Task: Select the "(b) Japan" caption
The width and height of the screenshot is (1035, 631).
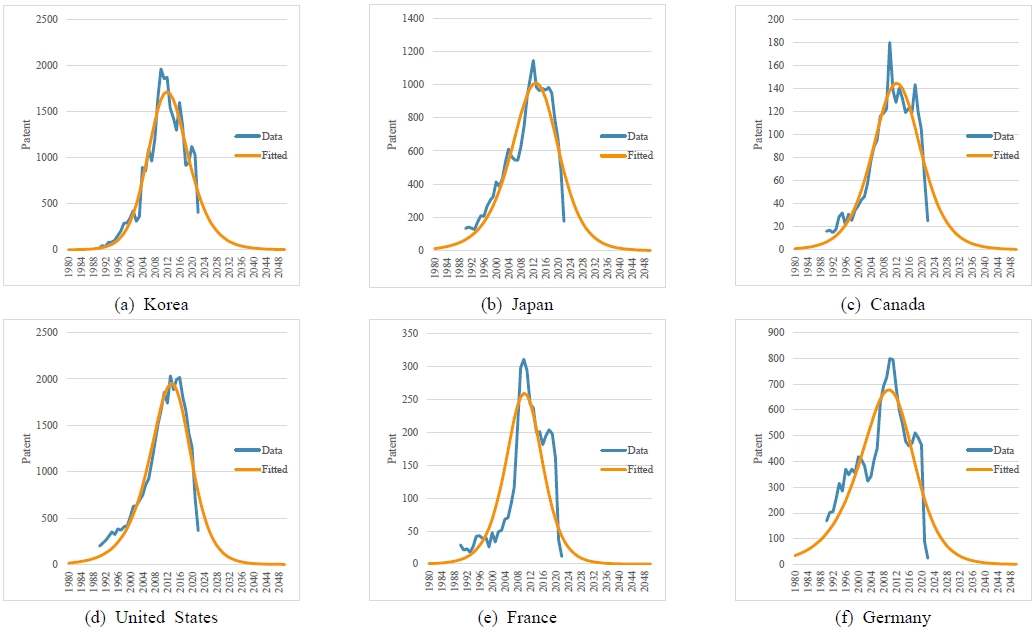Action: point(517,304)
